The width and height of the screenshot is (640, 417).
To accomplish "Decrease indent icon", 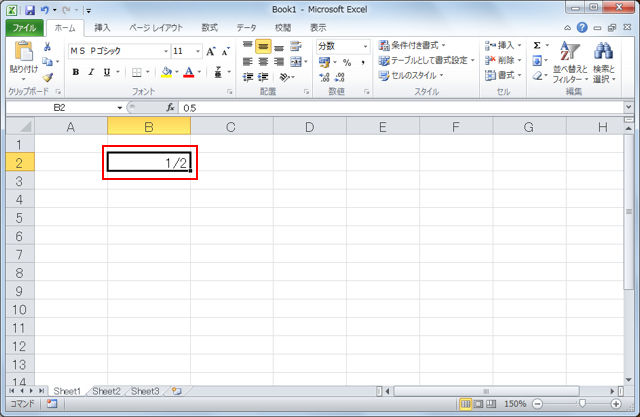I will tap(247, 77).
